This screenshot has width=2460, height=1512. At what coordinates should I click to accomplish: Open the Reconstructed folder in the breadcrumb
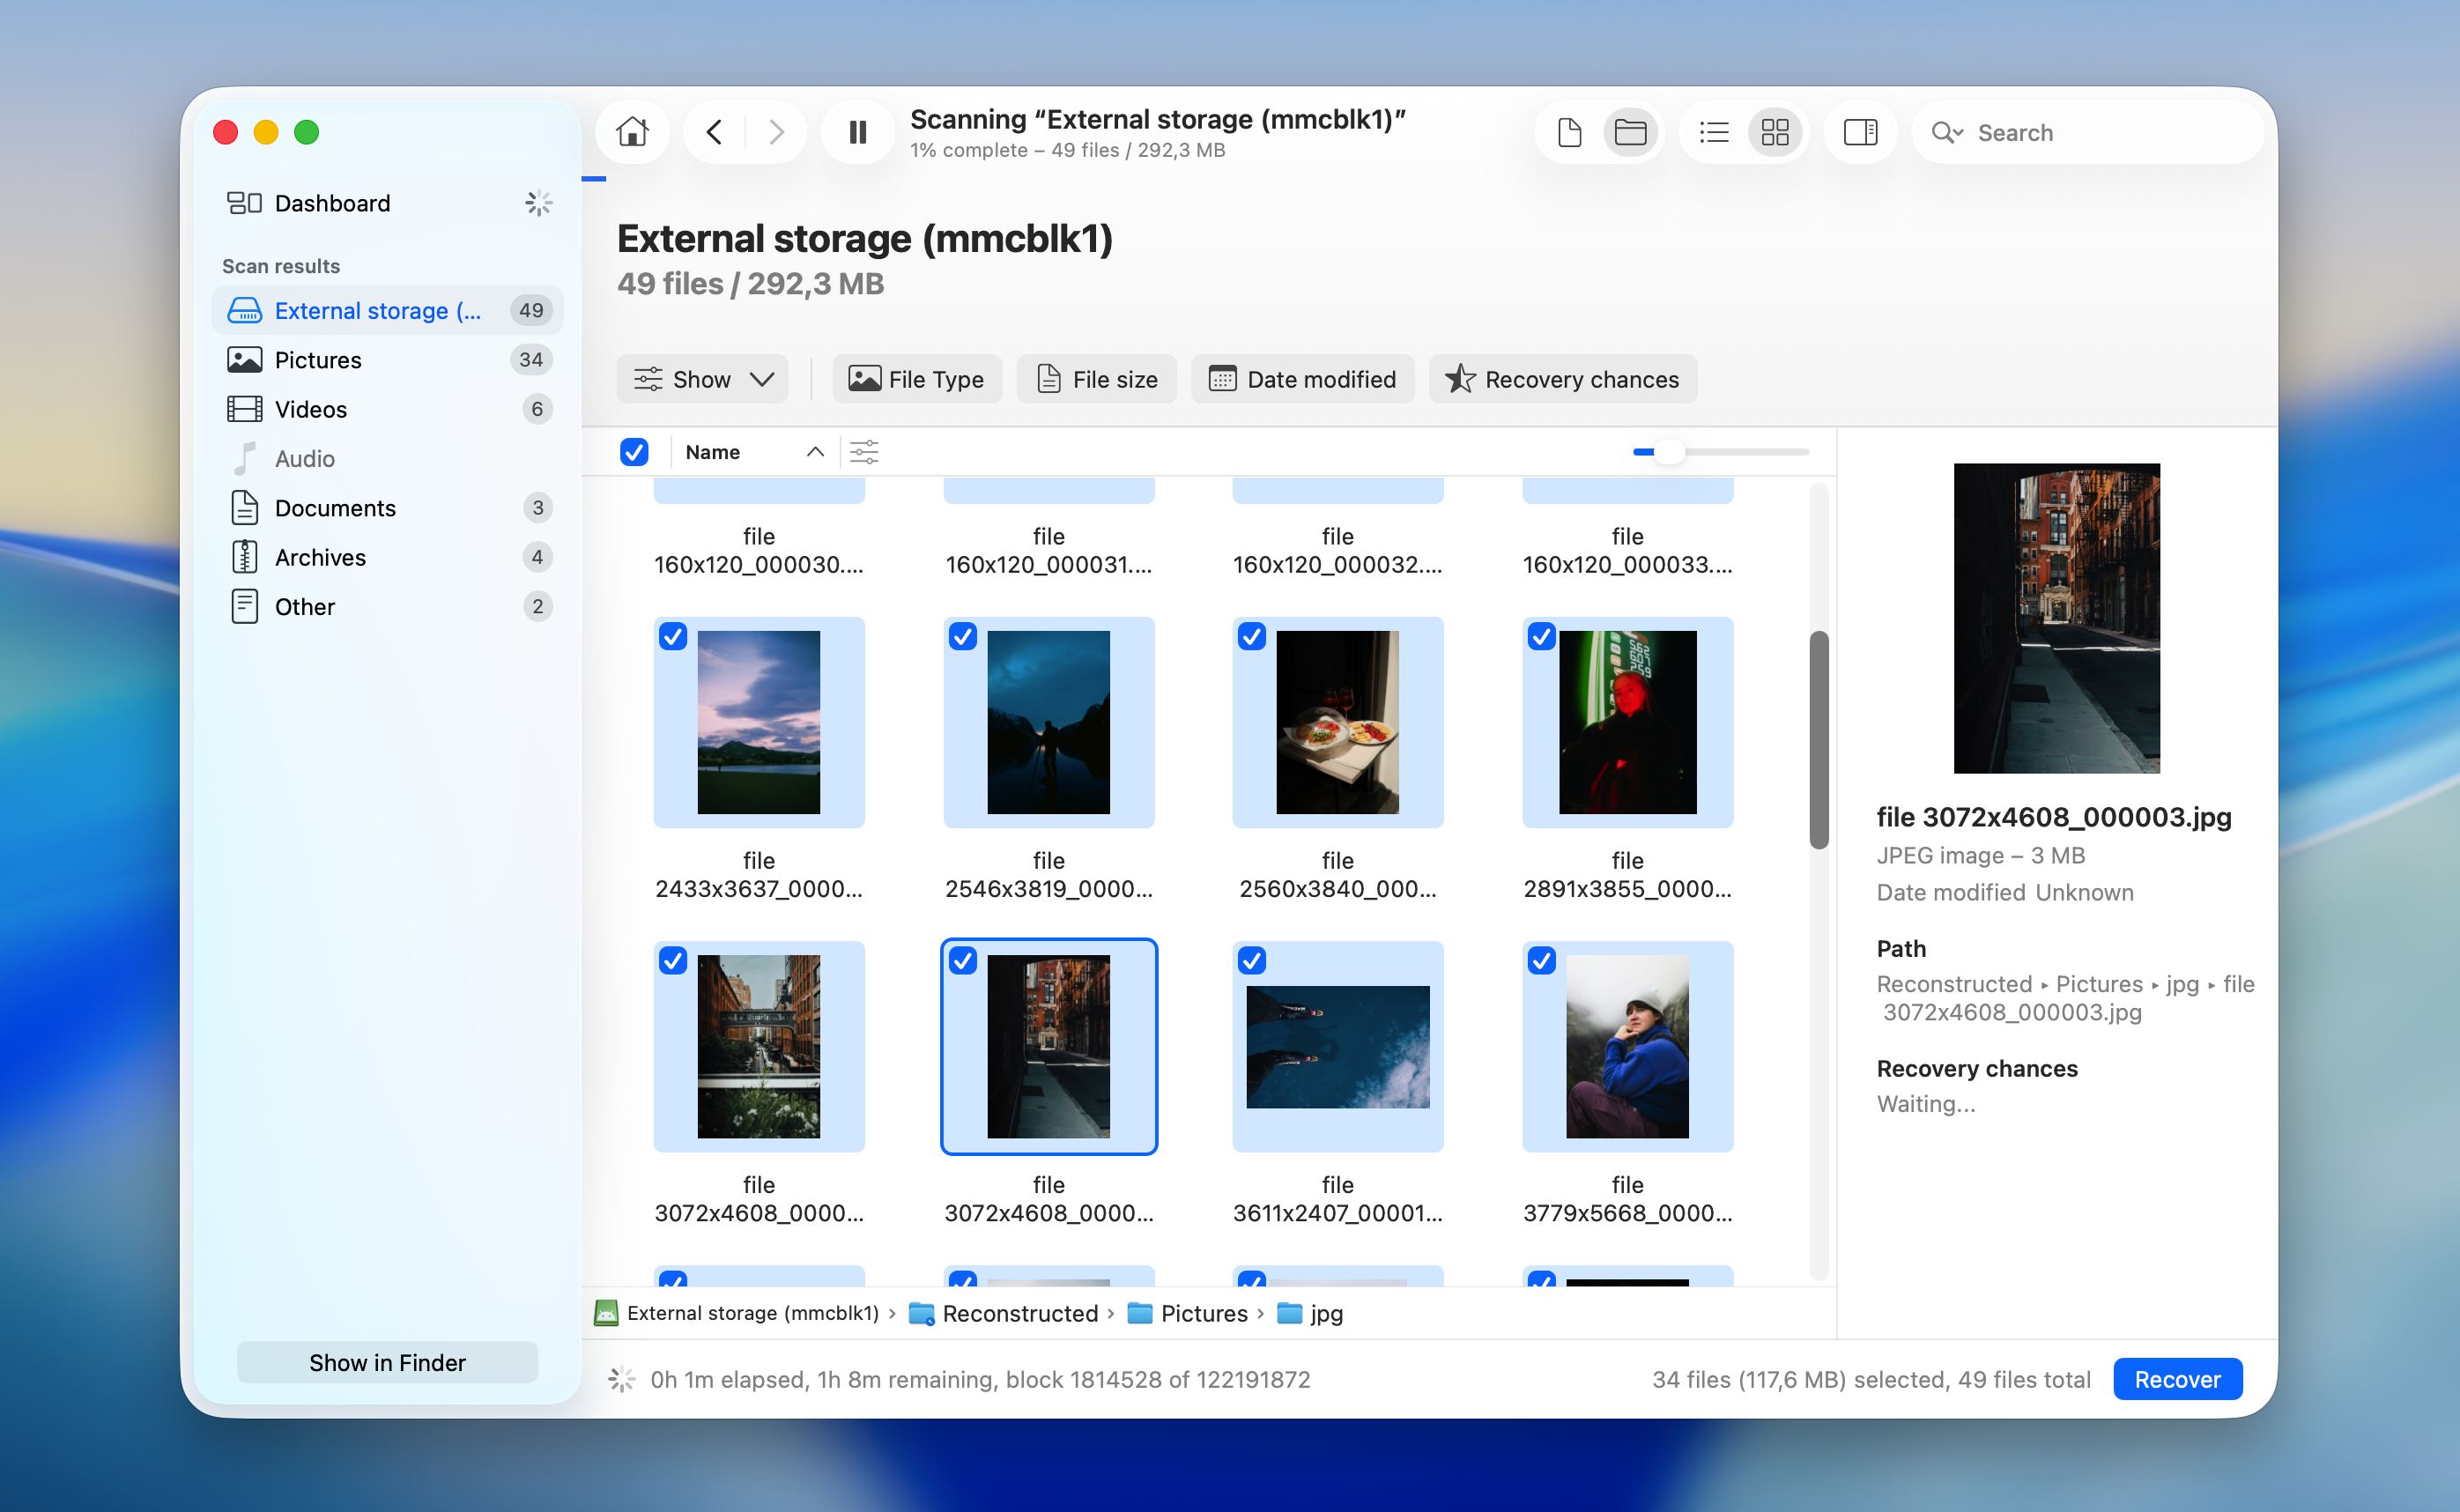pyautogui.click(x=1020, y=1313)
